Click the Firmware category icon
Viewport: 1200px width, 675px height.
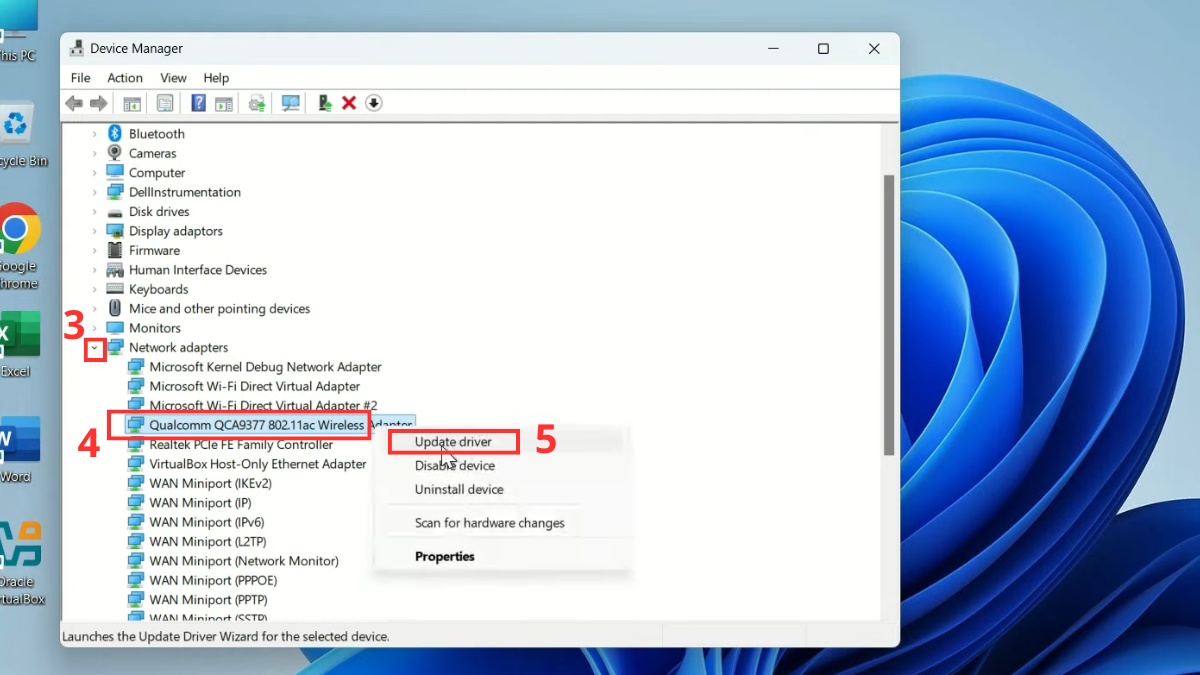tap(114, 251)
